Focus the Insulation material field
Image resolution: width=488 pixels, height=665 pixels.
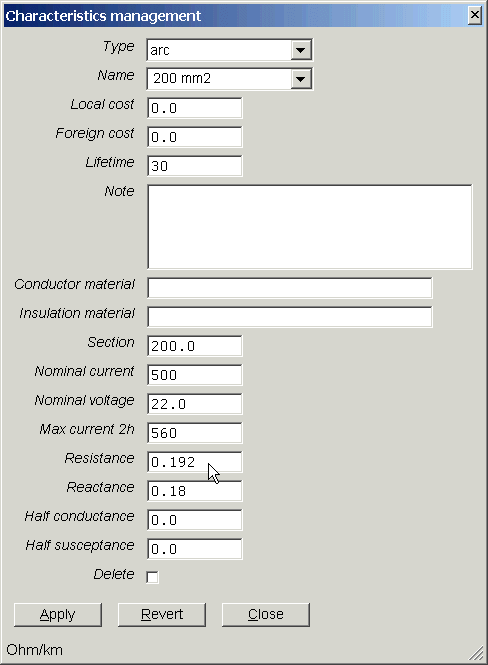(x=290, y=317)
